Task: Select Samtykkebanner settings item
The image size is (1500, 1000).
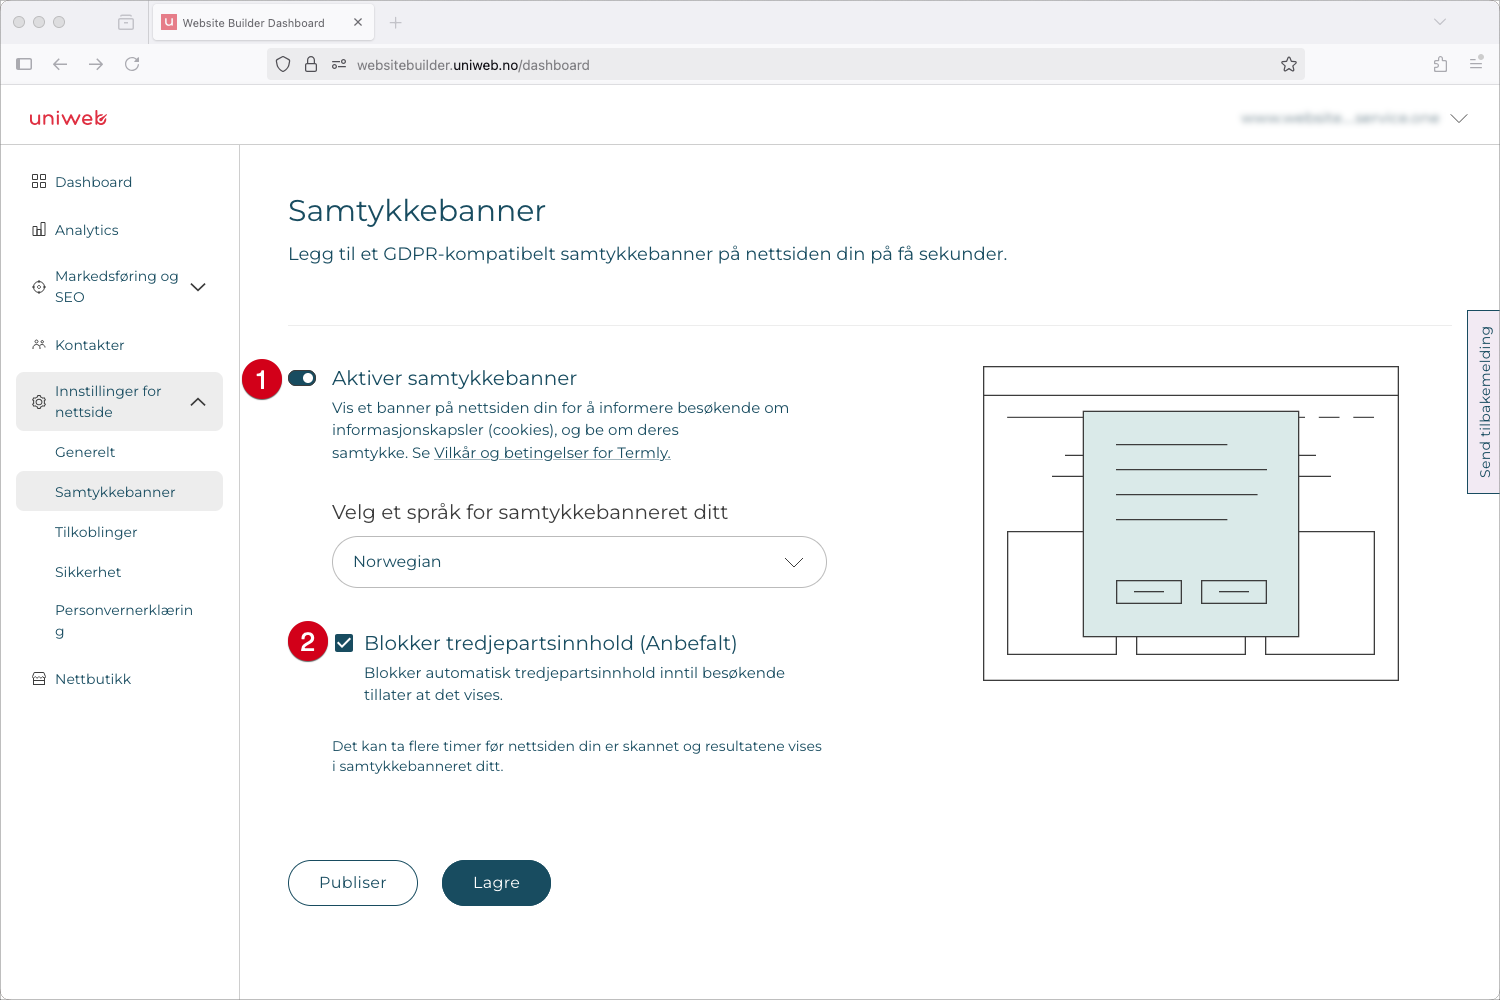Action: (119, 491)
